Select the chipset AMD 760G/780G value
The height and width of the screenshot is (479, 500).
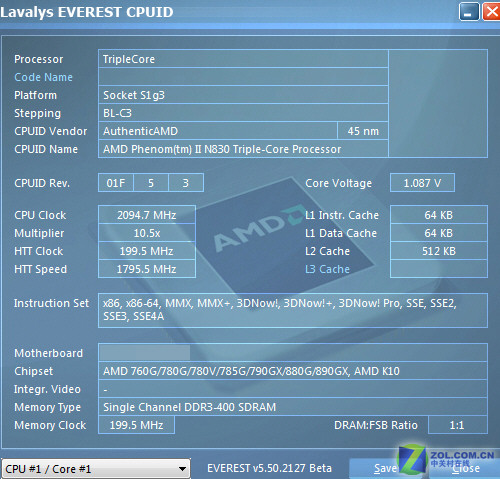[293, 371]
